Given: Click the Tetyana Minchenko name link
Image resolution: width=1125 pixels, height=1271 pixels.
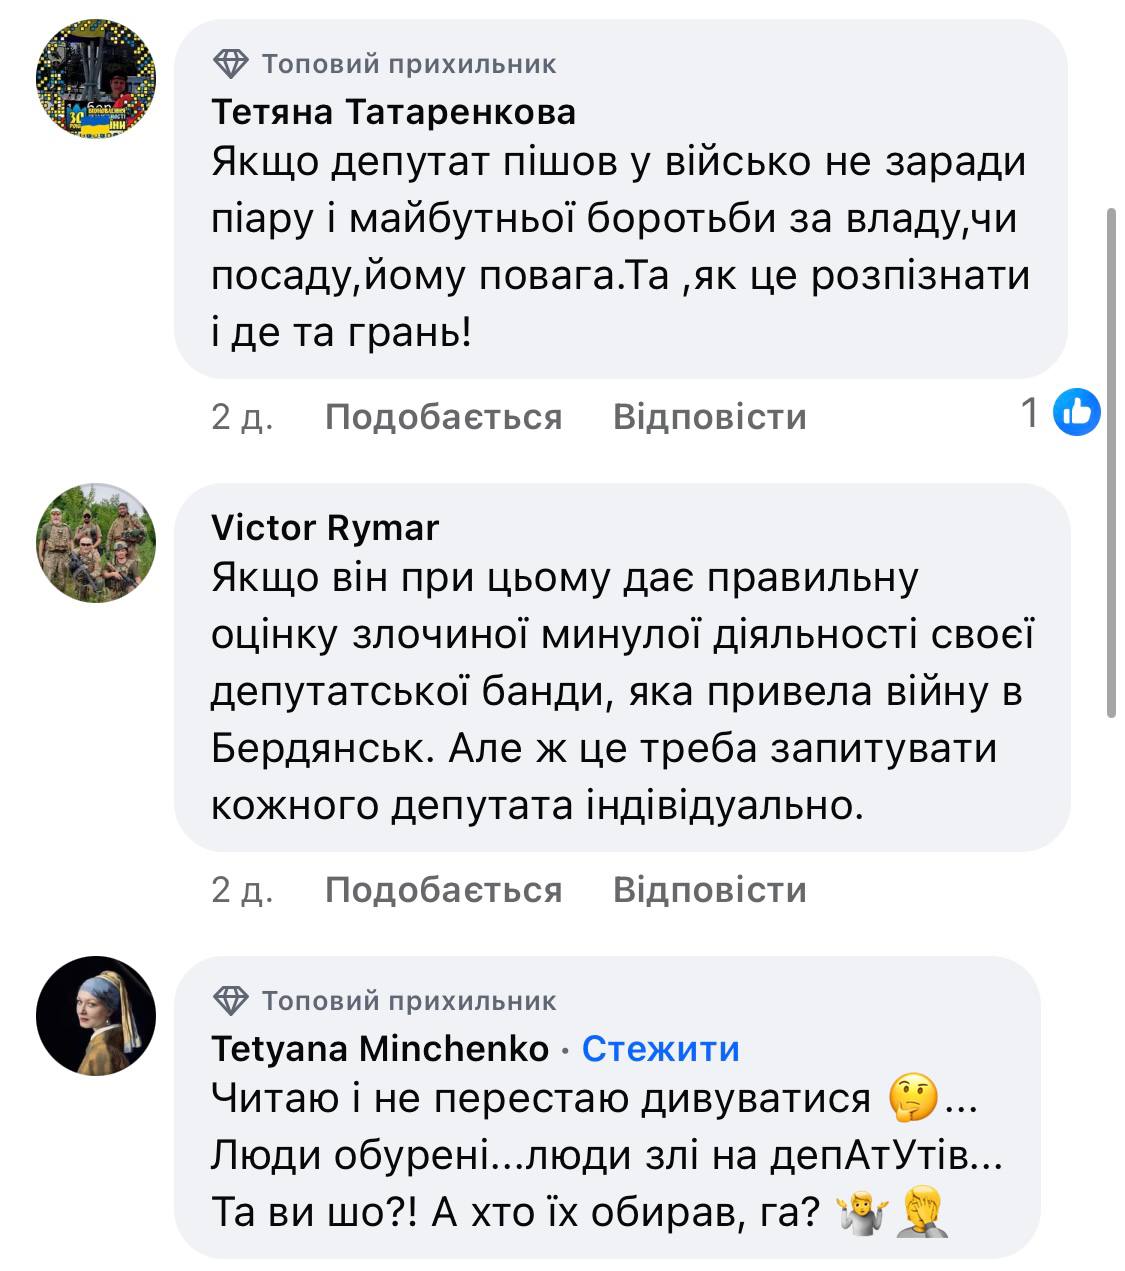Looking at the screenshot, I should [380, 1048].
